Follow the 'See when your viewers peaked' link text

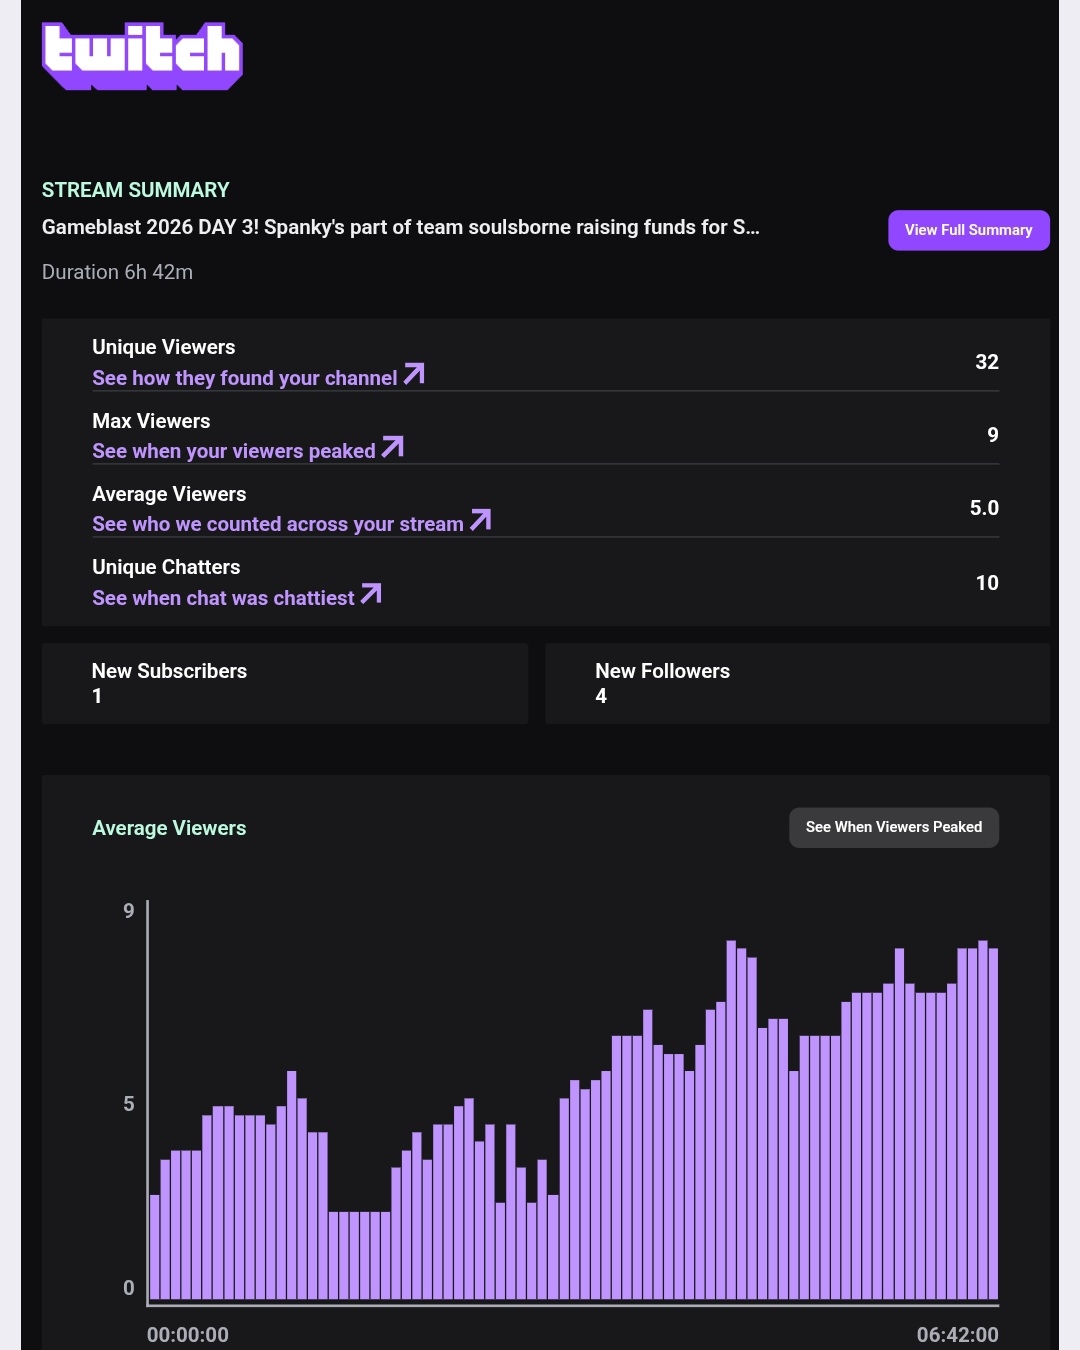point(233,451)
